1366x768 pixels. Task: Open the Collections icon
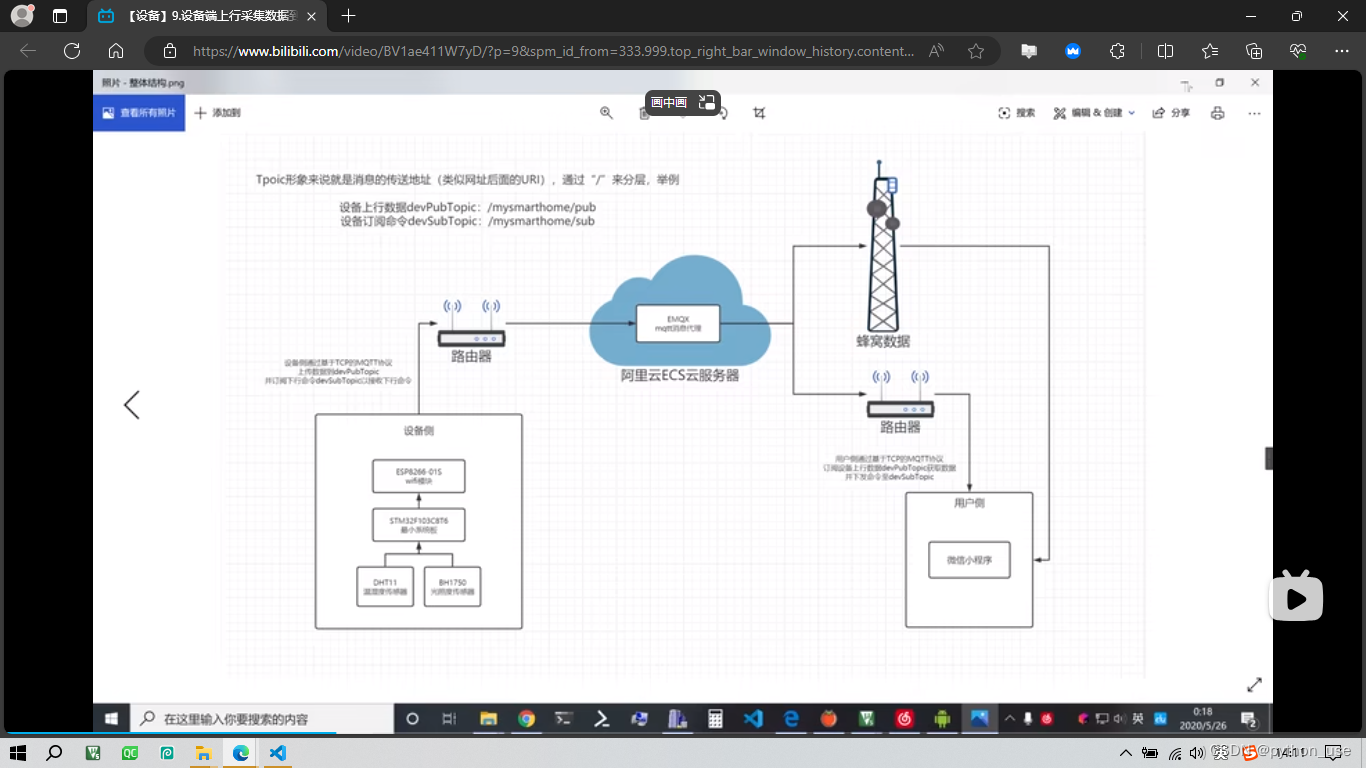tap(1254, 51)
